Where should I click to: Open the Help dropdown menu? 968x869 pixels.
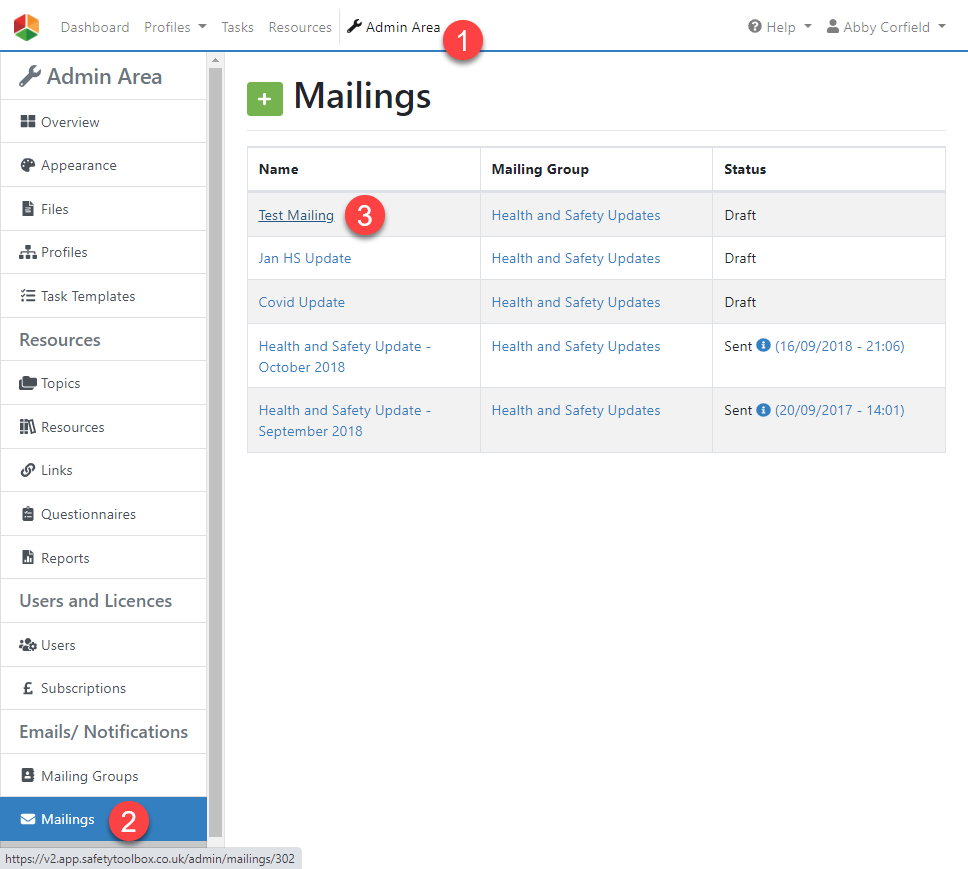[x=780, y=27]
